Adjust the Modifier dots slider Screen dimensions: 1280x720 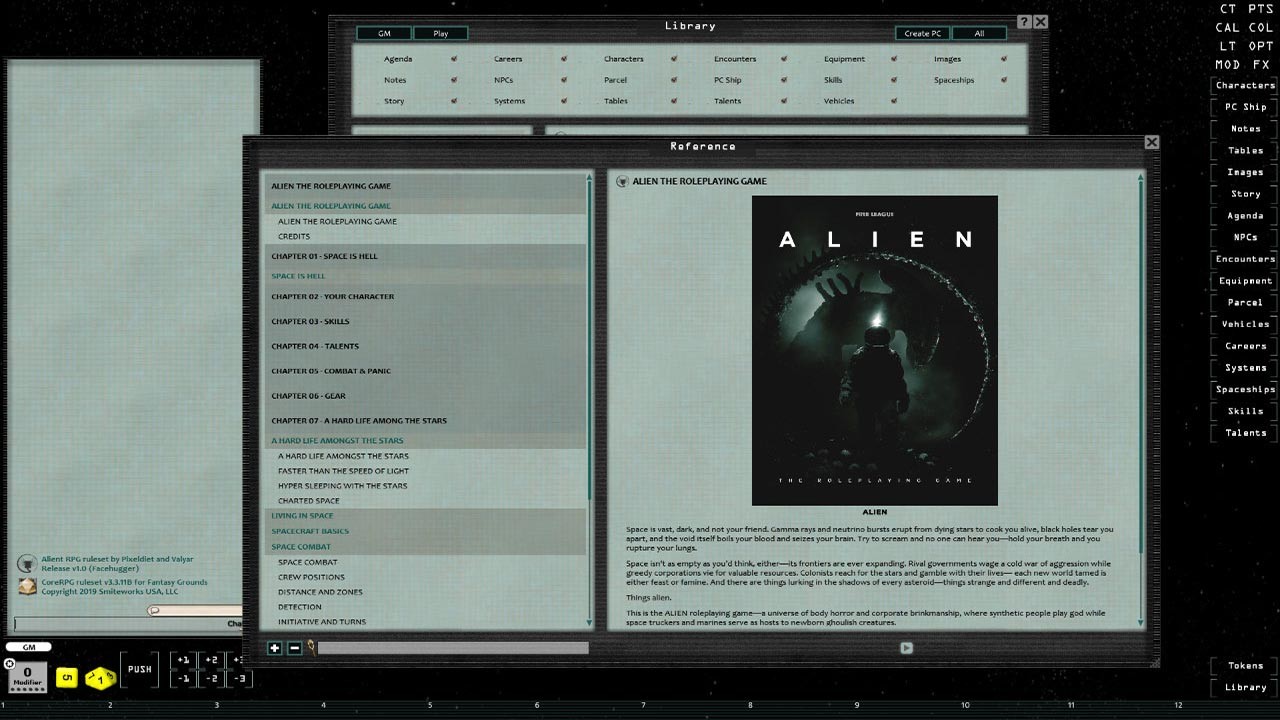(x=27, y=689)
